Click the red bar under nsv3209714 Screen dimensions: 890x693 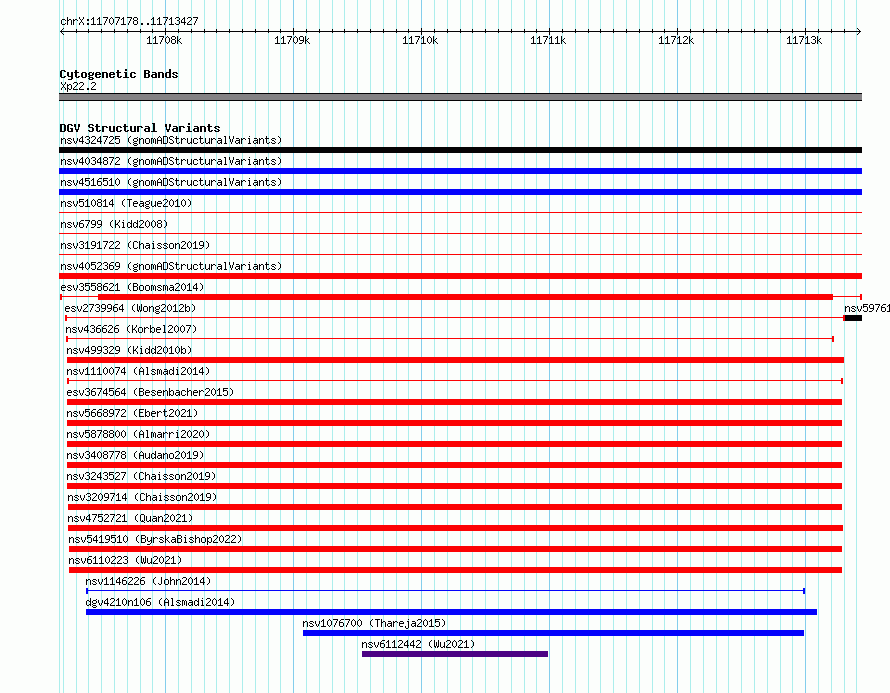pyautogui.click(x=455, y=507)
